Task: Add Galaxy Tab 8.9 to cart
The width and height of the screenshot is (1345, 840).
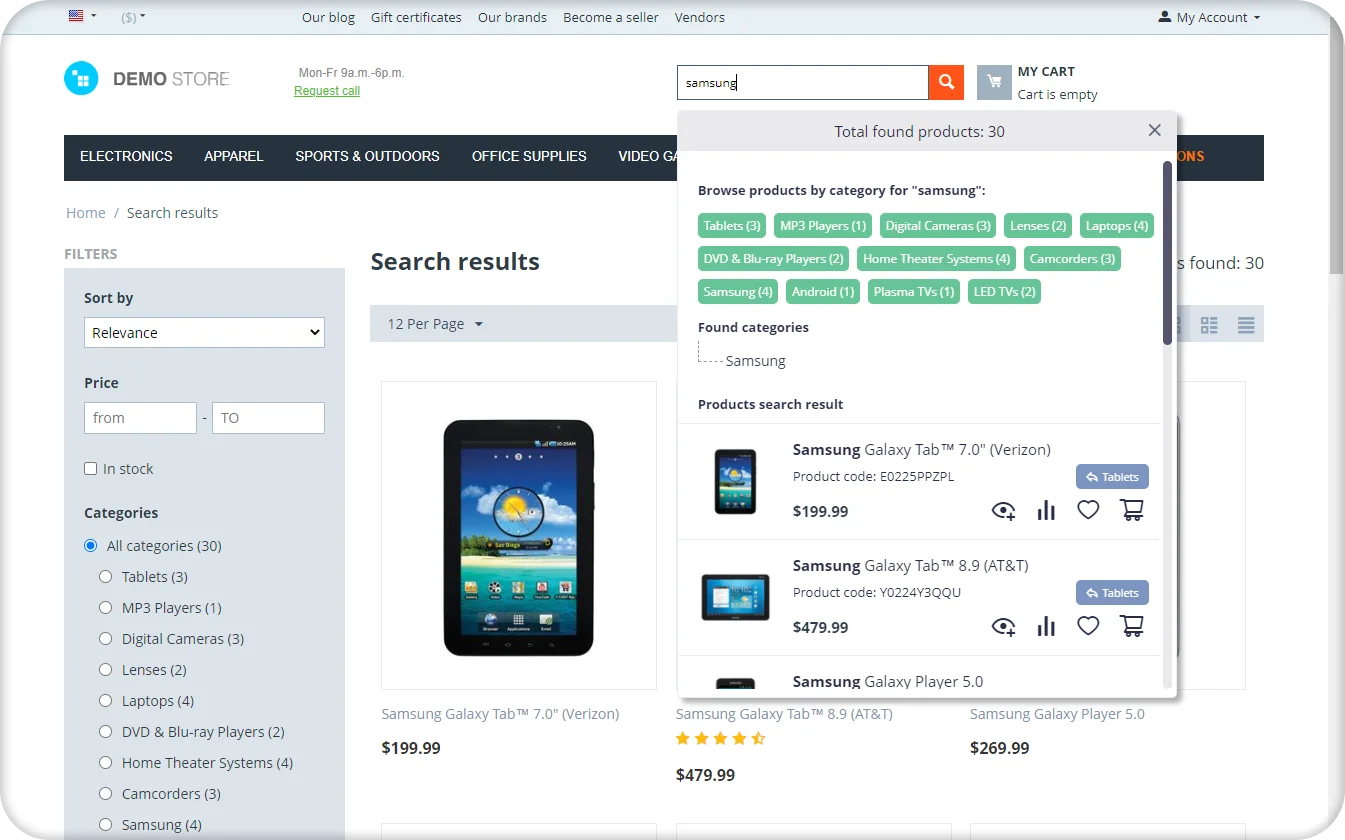Action: point(1132,626)
